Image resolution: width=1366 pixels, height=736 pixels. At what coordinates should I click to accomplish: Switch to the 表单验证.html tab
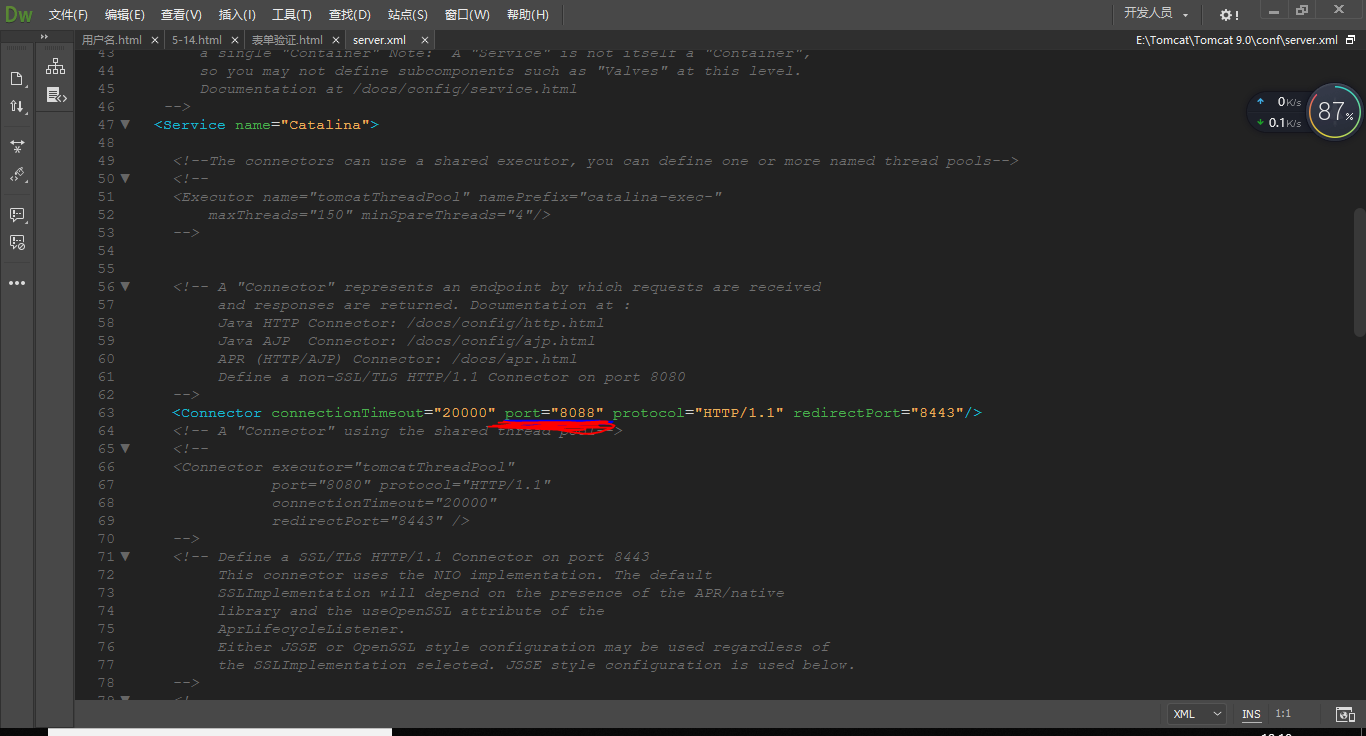click(287, 40)
